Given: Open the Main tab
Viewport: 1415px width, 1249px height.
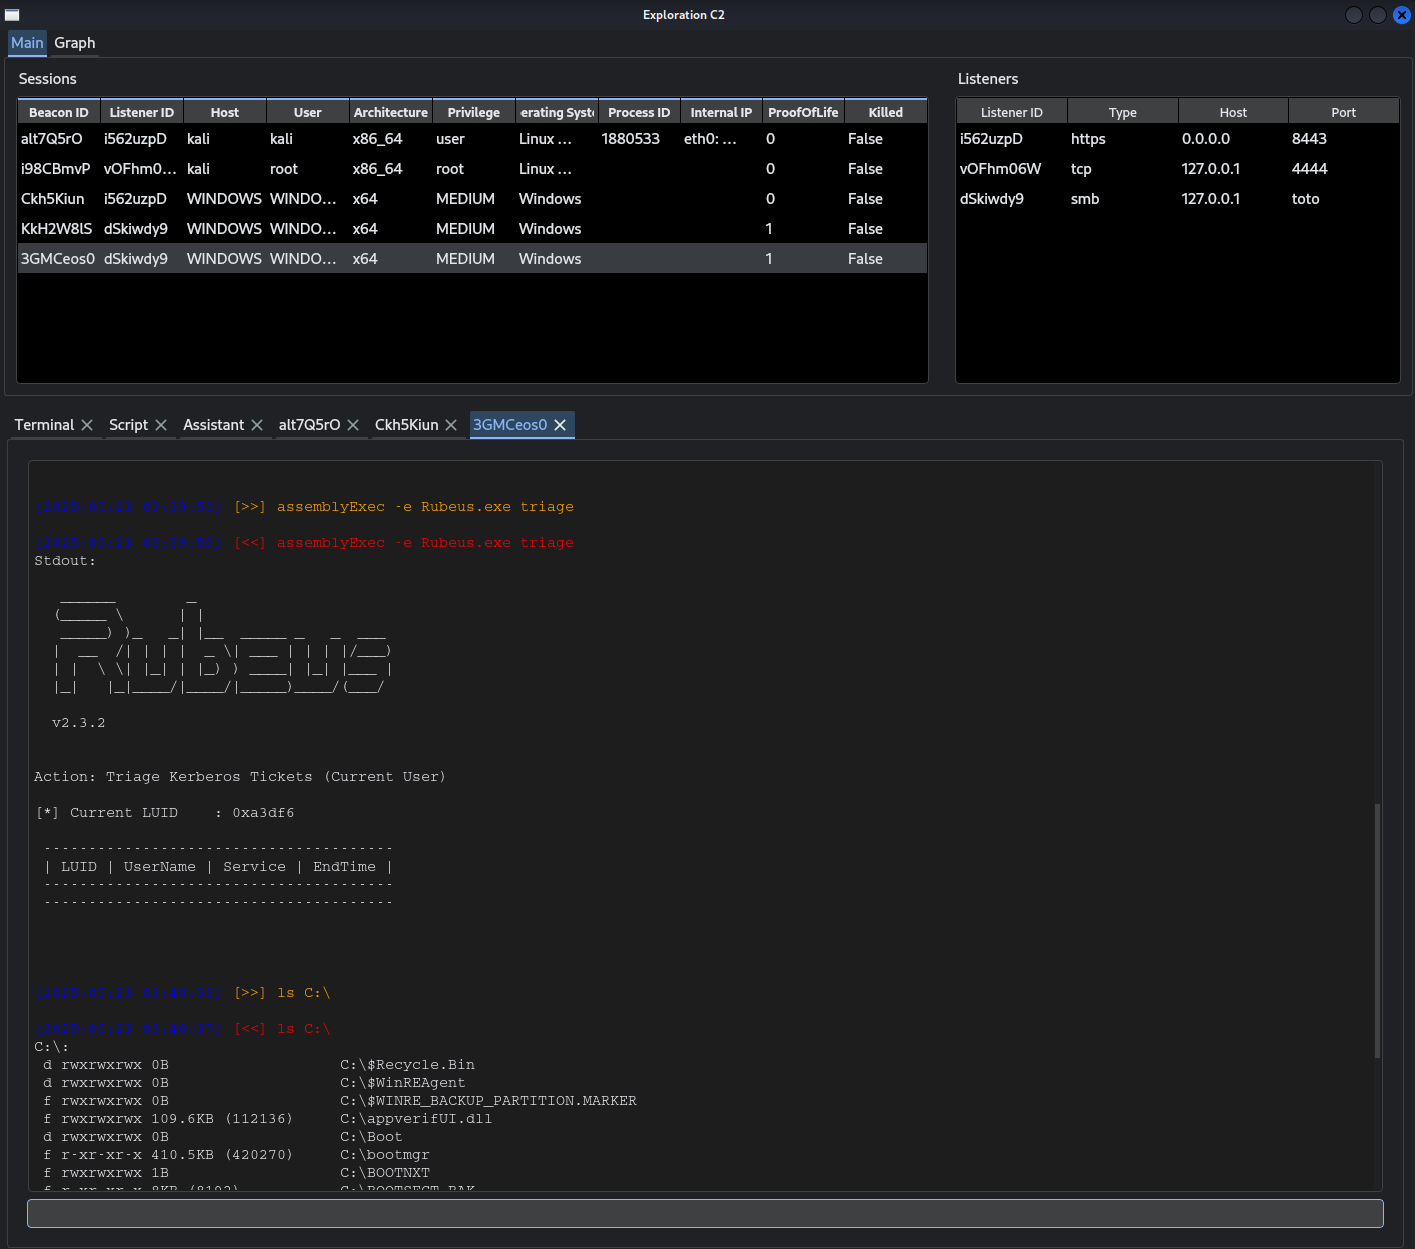Looking at the screenshot, I should 27,43.
